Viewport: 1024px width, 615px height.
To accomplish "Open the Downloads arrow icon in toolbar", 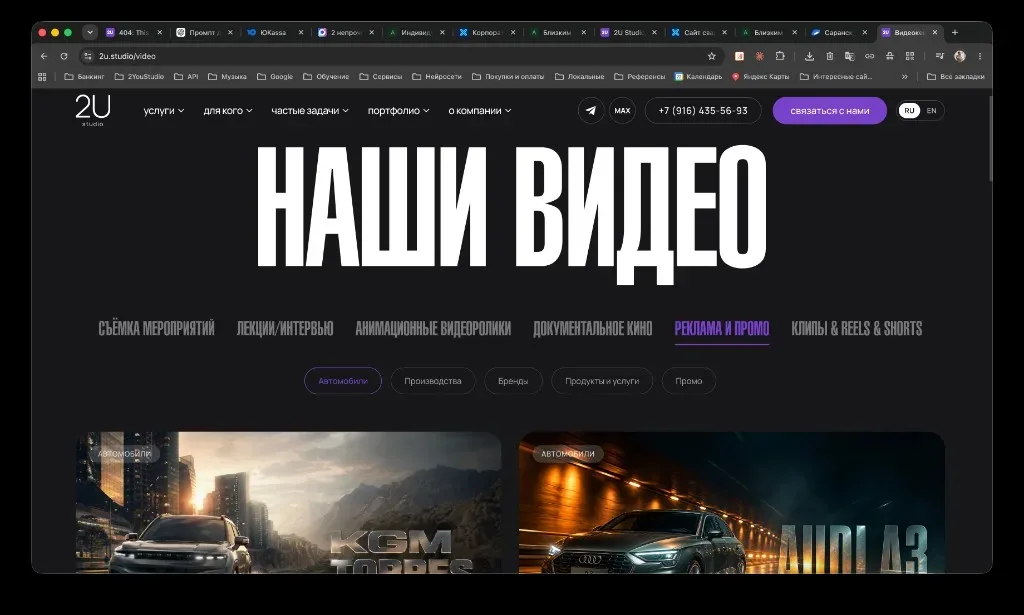I will click(x=809, y=56).
